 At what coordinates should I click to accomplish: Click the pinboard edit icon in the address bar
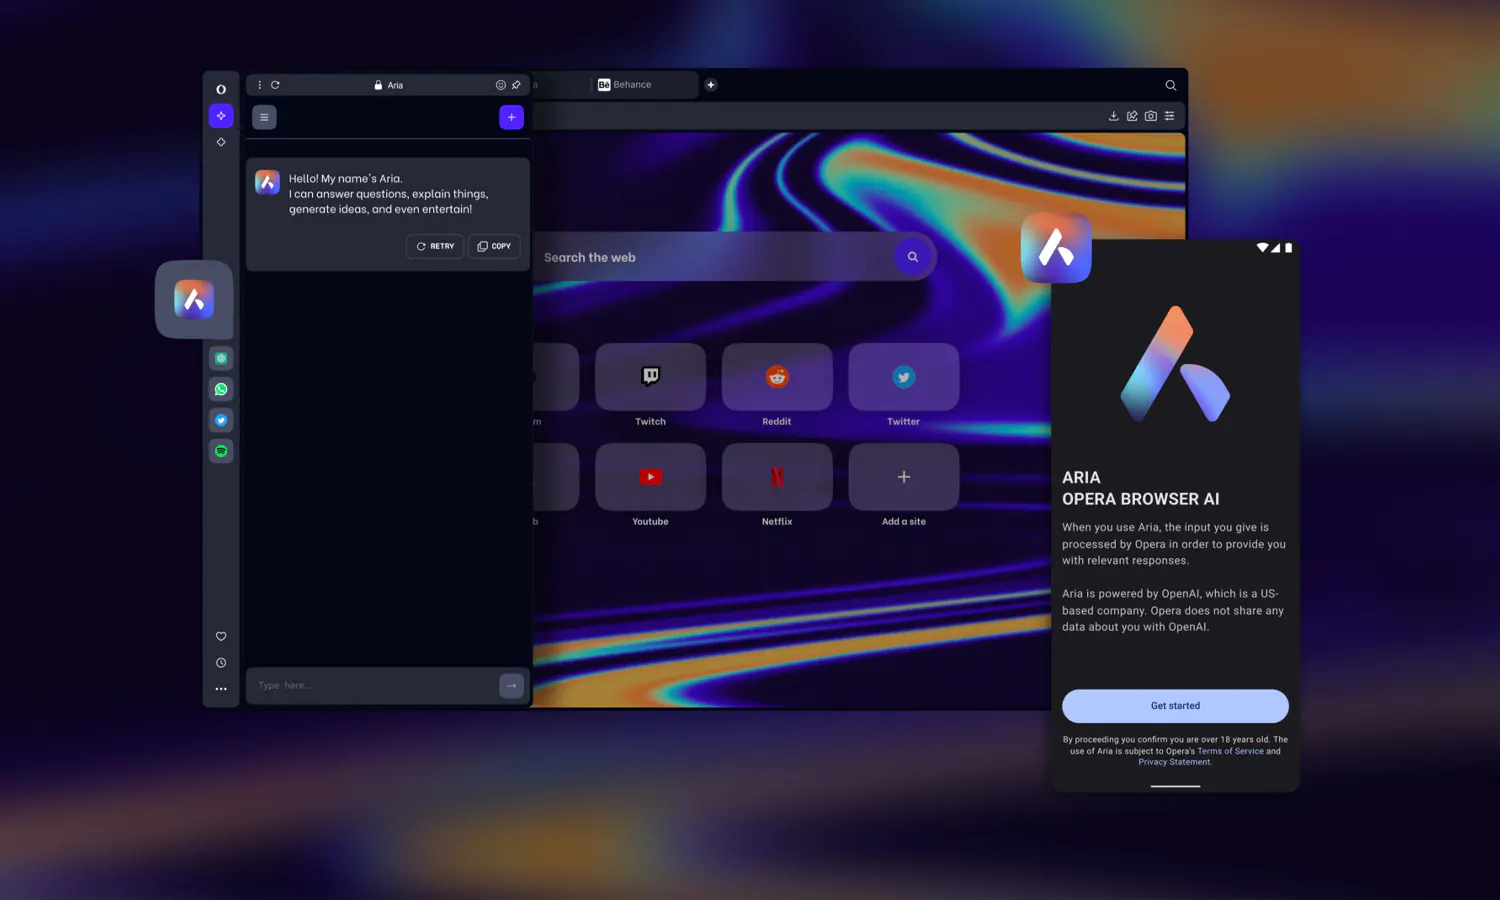coord(1132,116)
